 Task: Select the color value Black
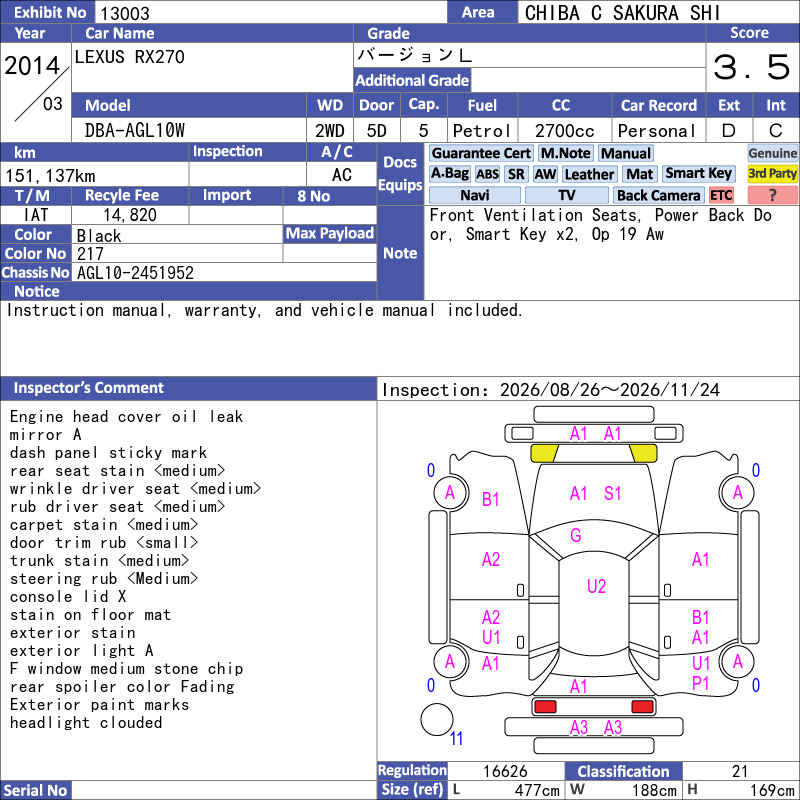[x=99, y=236]
